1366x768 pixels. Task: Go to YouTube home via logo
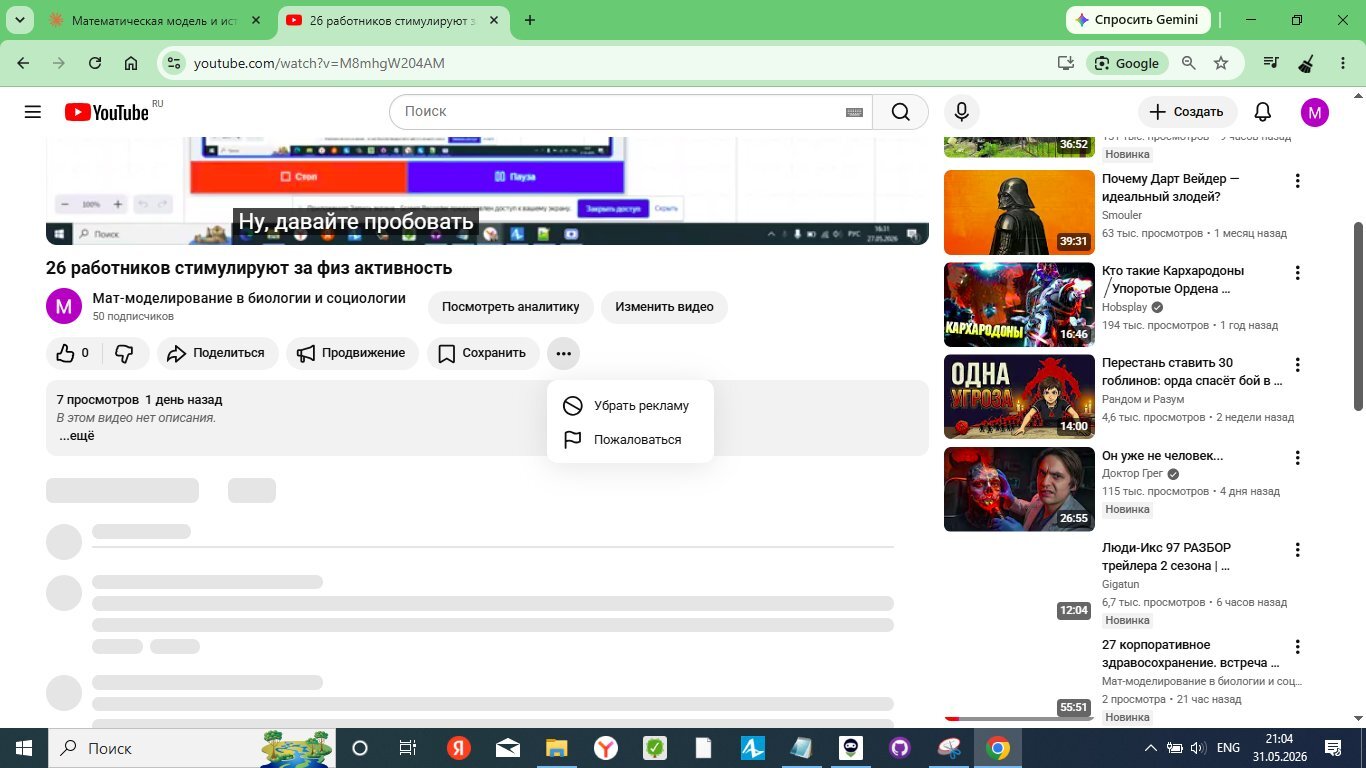pos(107,112)
